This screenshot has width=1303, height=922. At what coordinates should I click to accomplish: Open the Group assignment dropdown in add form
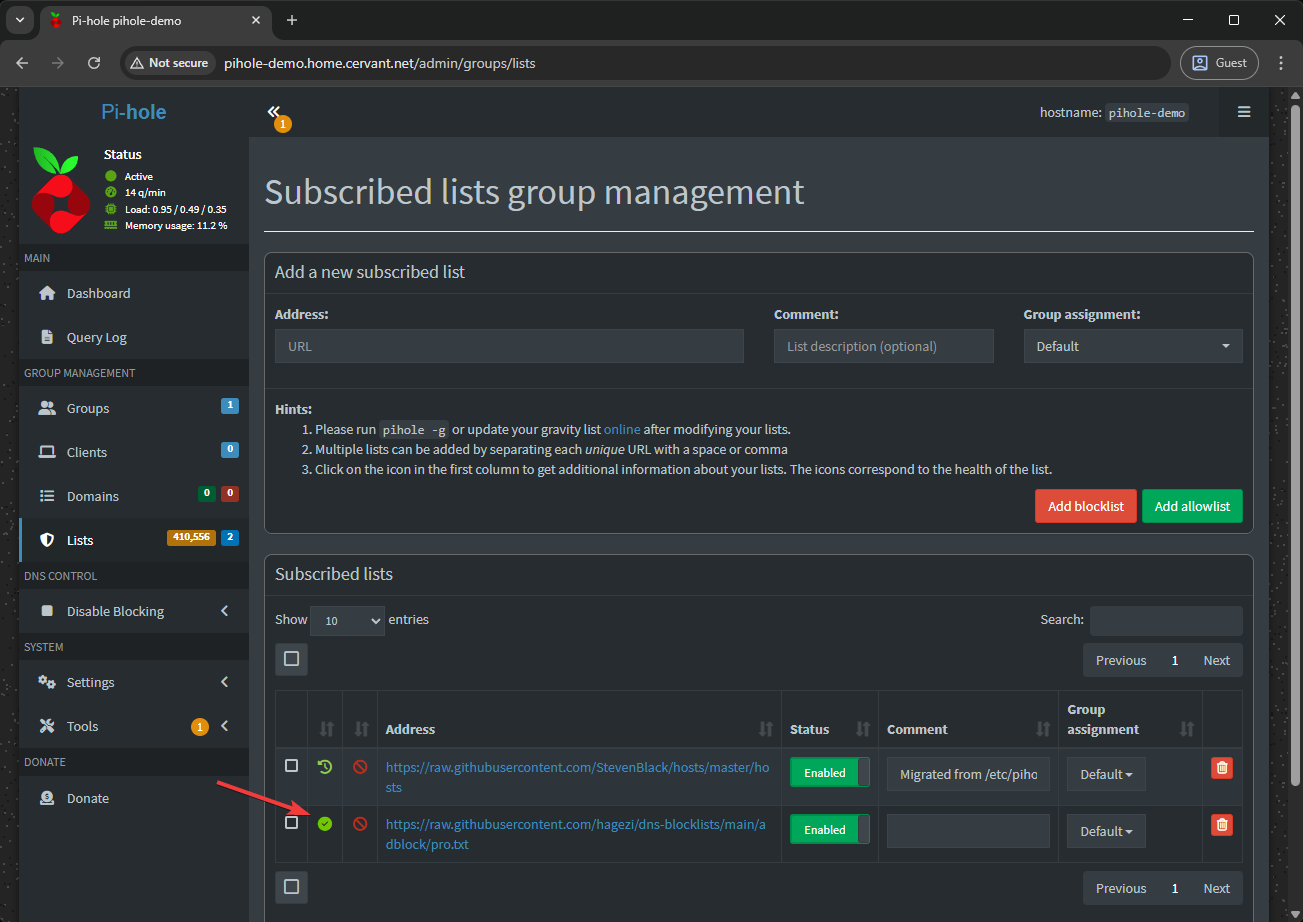[x=1132, y=346]
